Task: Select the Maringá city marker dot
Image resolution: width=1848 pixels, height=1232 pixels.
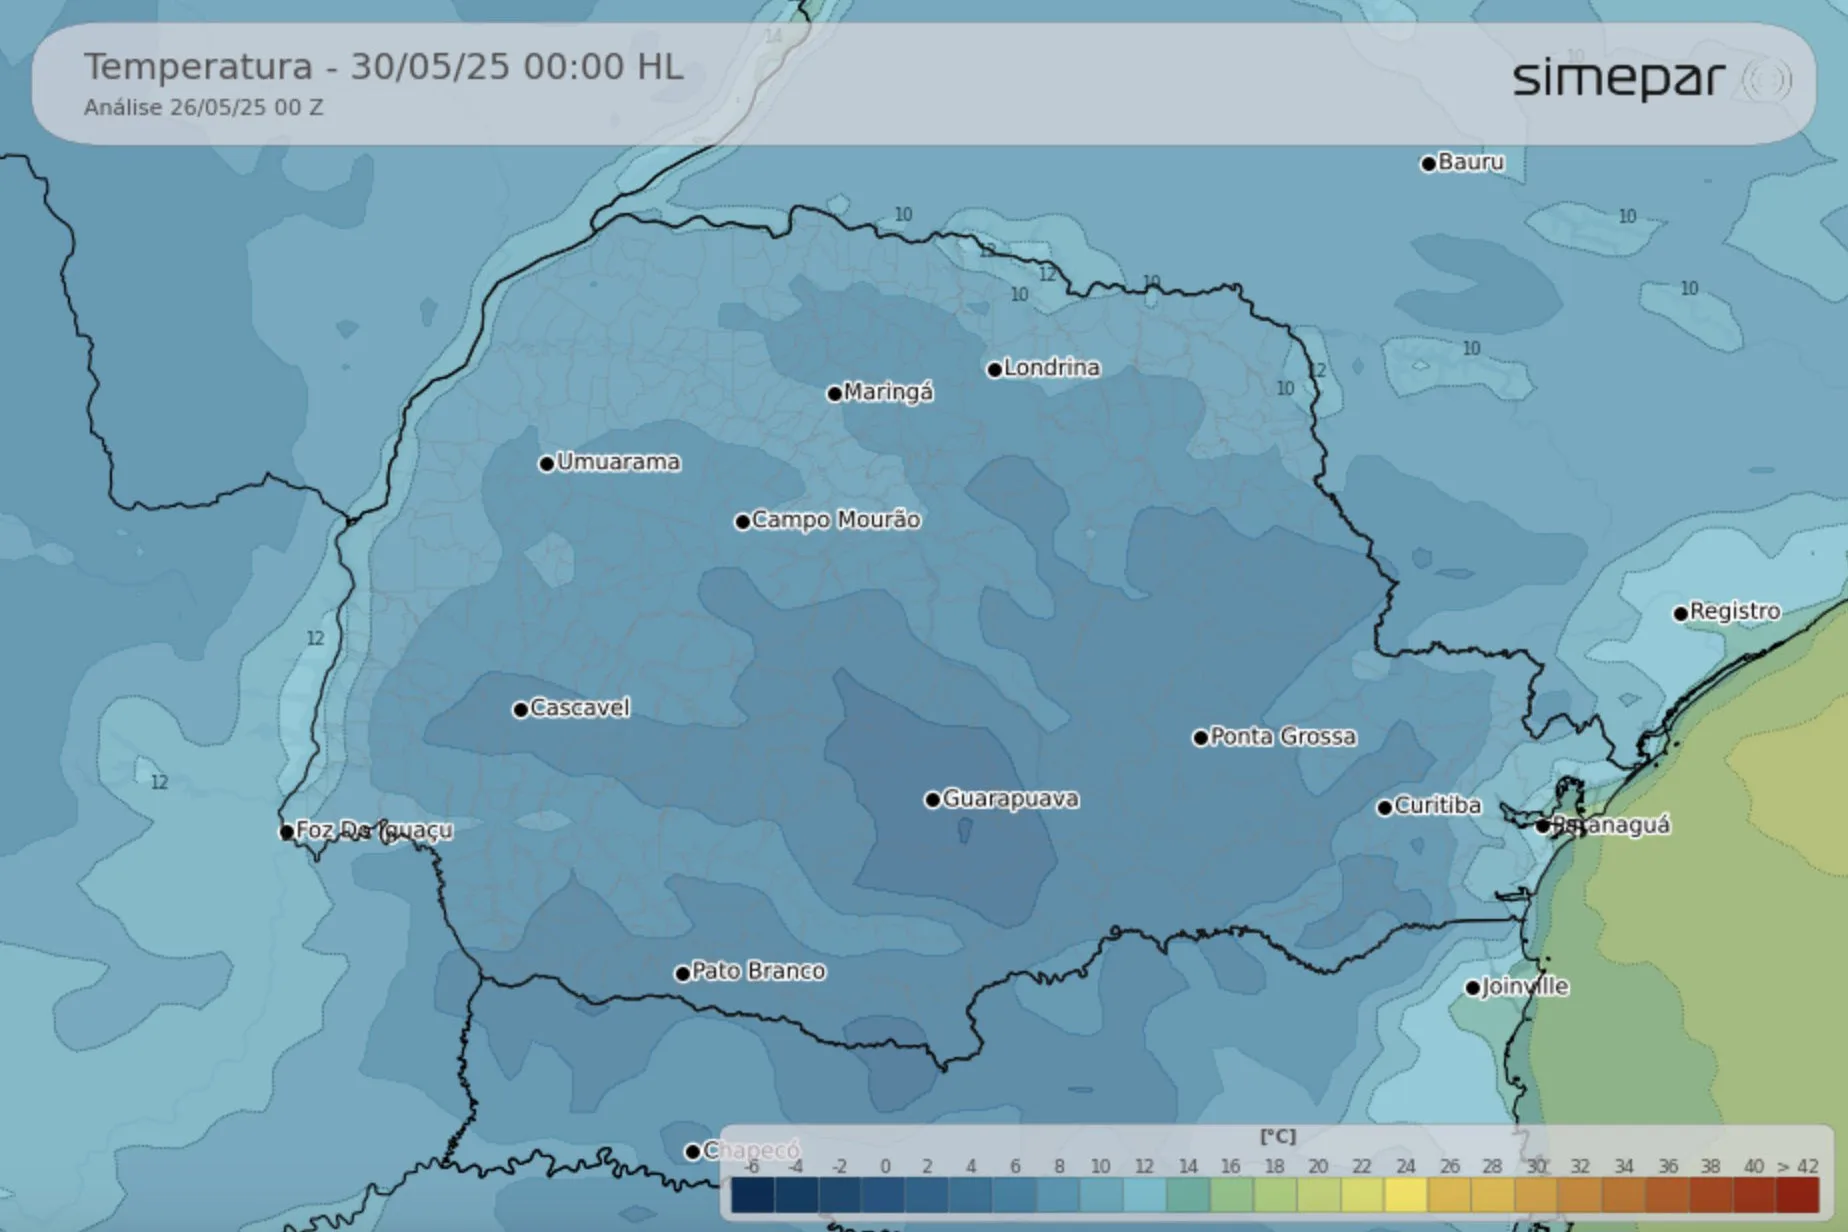Action: [834, 394]
